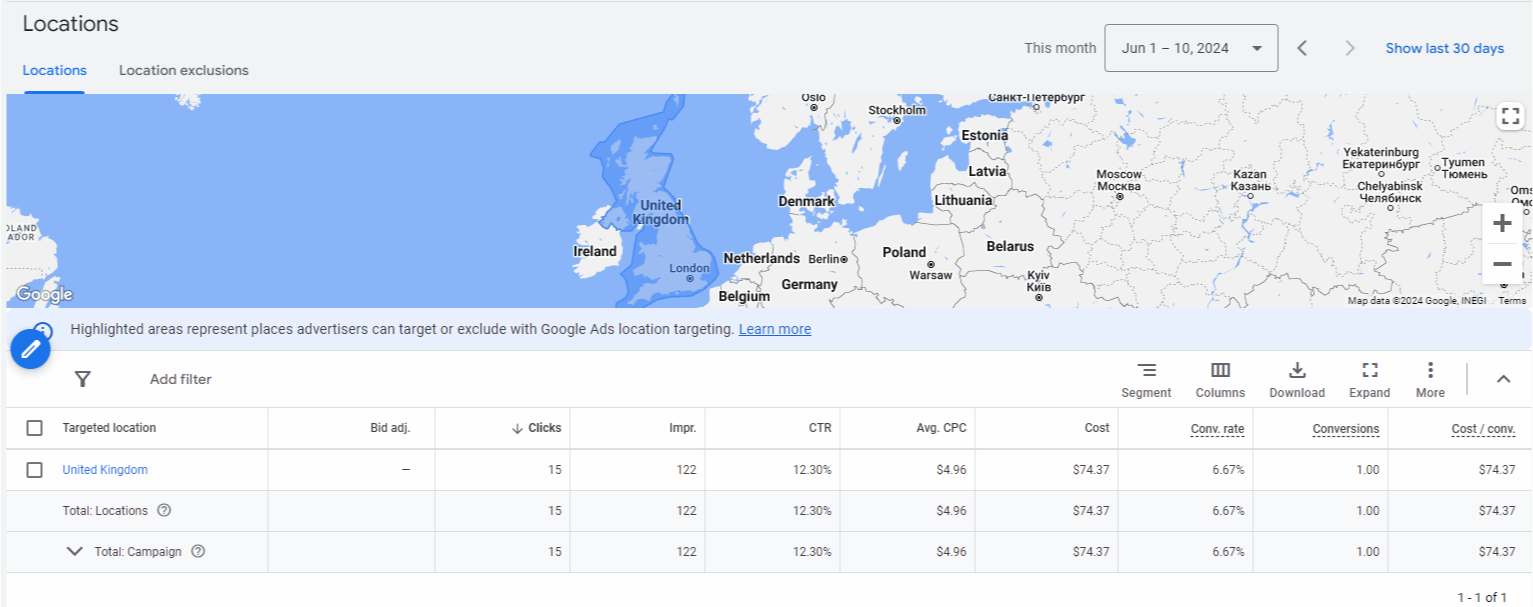Click the info icon on the banner
1533x607 pixels.
(42, 329)
